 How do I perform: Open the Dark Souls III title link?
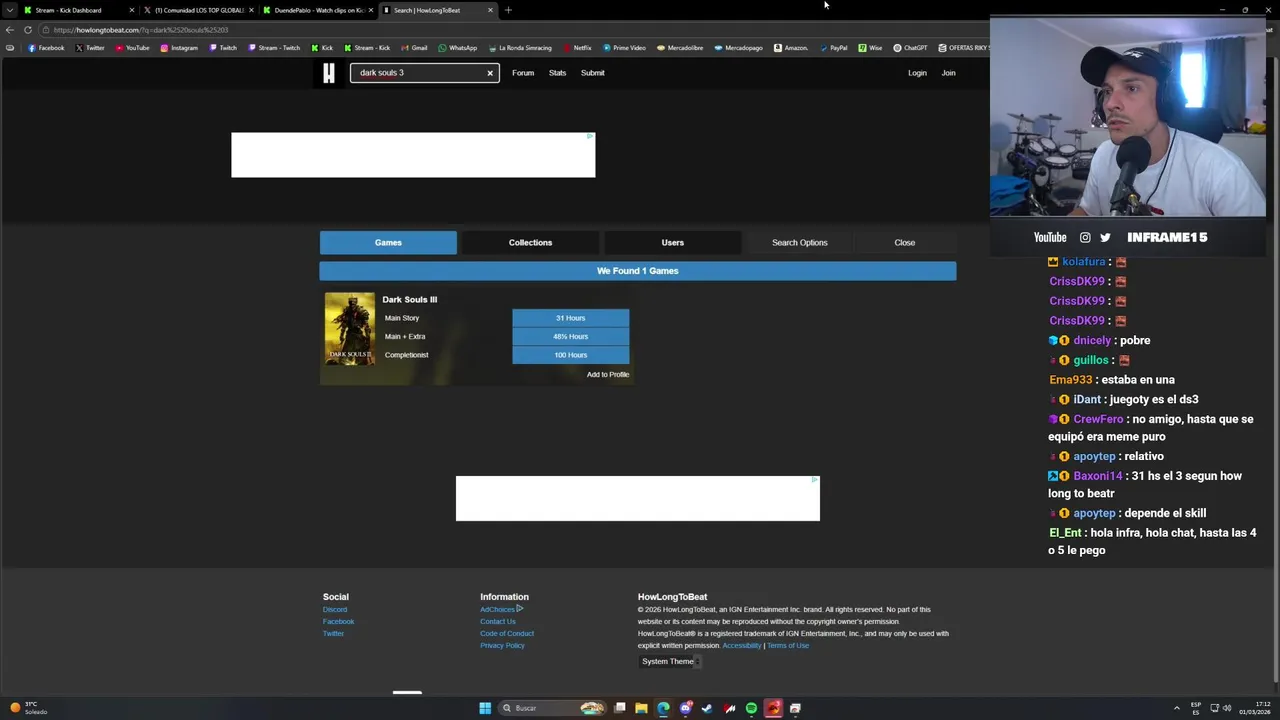(409, 299)
